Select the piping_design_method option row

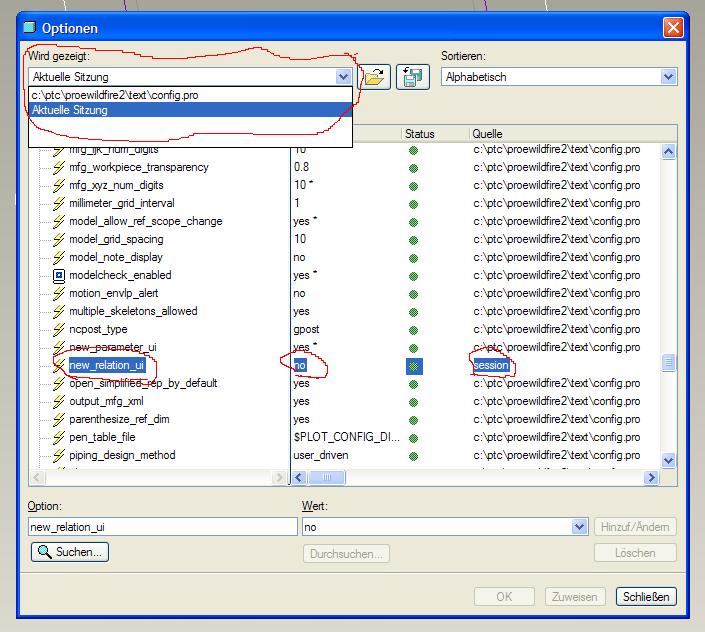[x=122, y=455]
